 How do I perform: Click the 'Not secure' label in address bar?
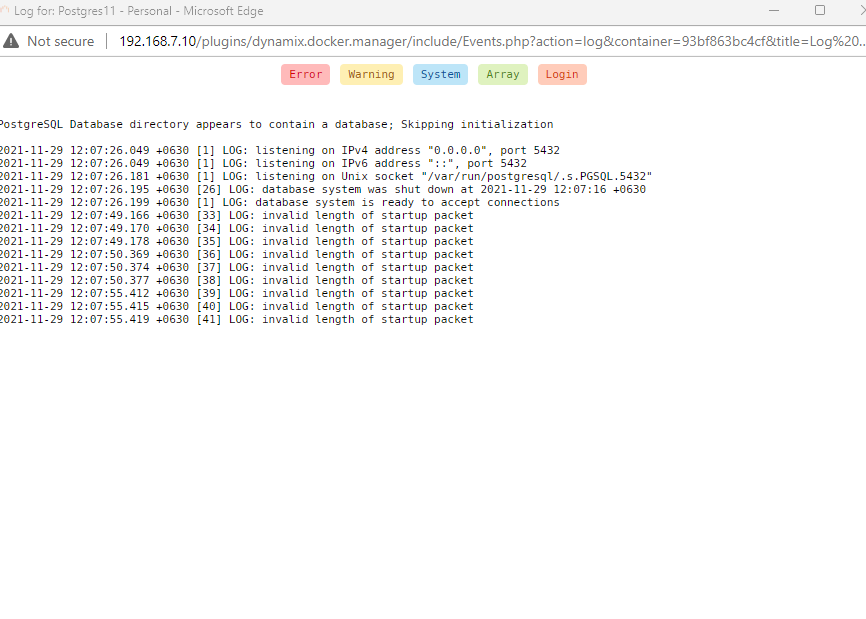[x=61, y=41]
